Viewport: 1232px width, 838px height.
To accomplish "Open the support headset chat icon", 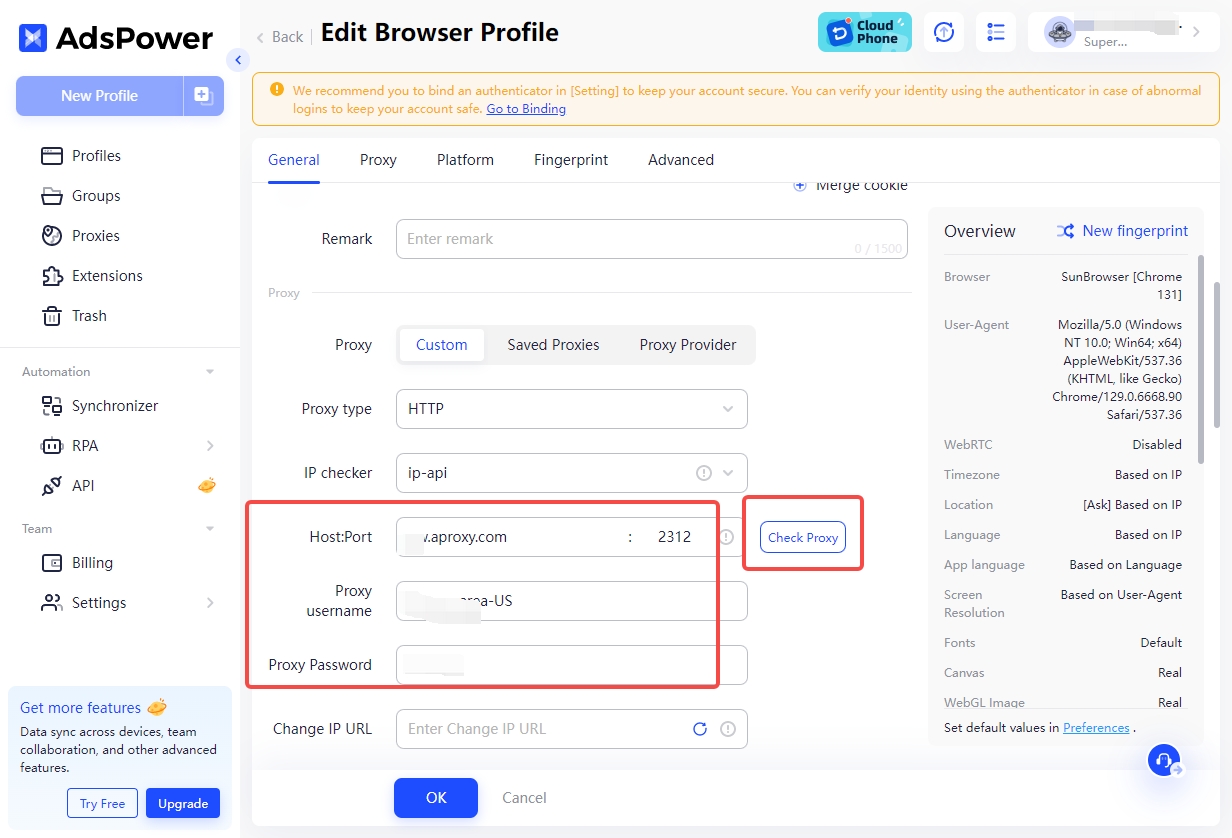I will click(1164, 761).
